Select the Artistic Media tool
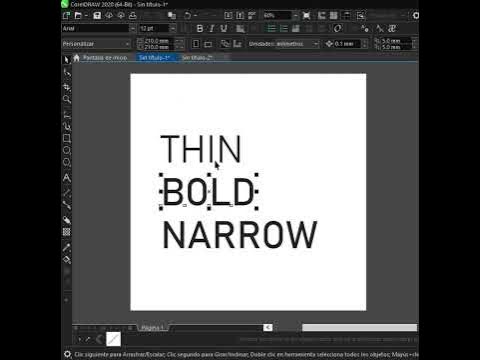The image size is (480, 360). click(67, 126)
